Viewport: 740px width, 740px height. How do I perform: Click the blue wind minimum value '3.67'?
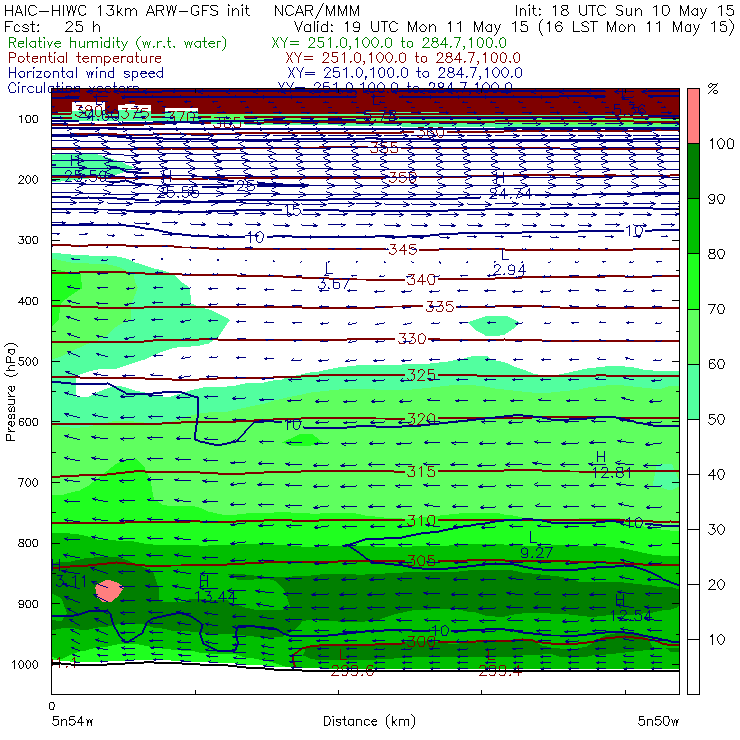click(334, 284)
